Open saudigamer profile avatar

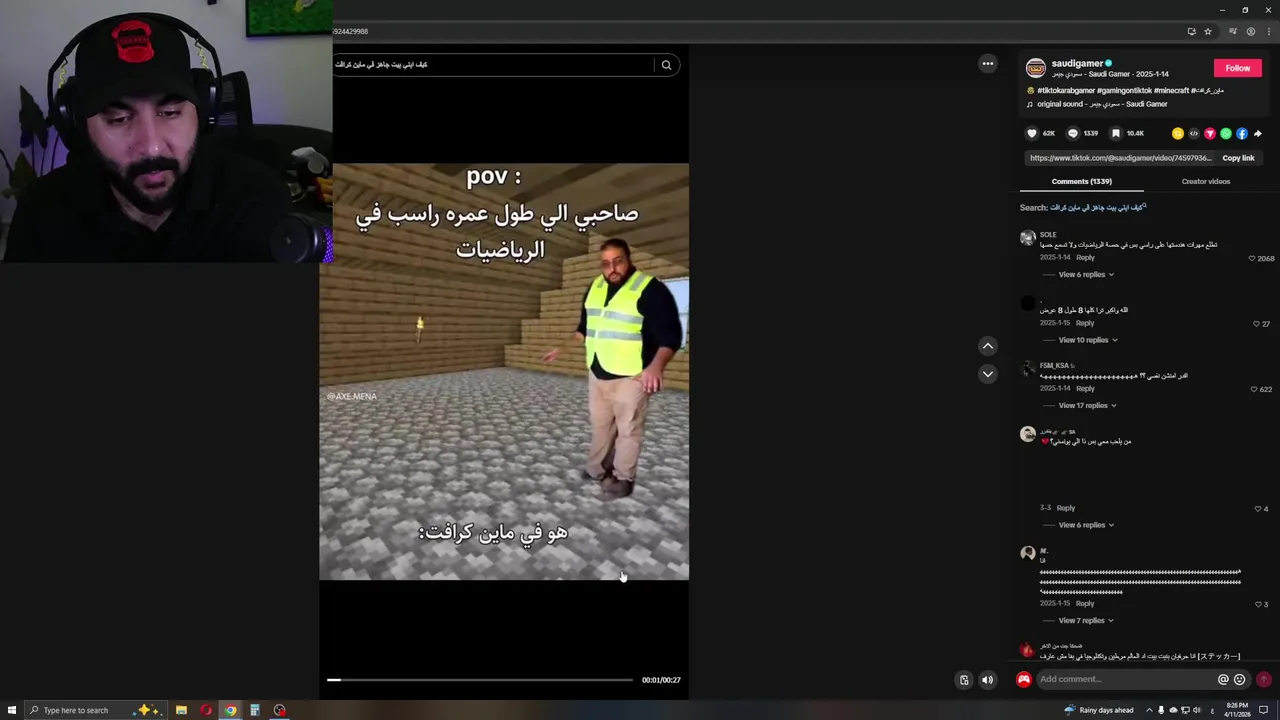coord(1036,68)
